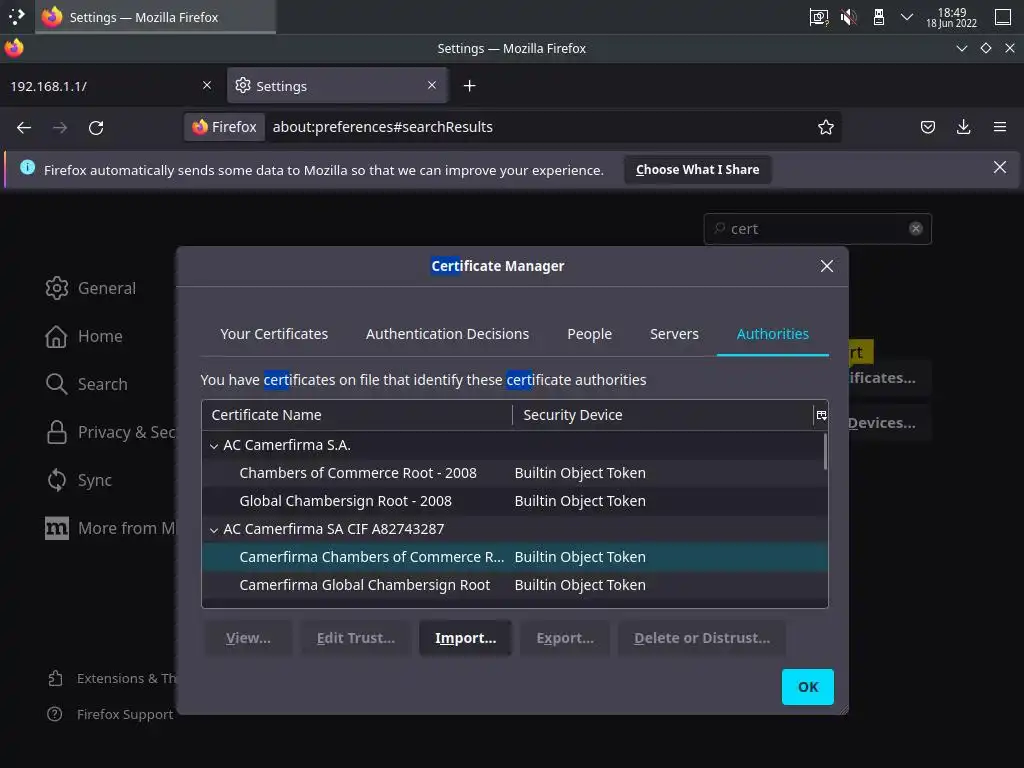The width and height of the screenshot is (1024, 768).
Task: Collapse the AC Camerfirma S.A. group
Action: point(214,445)
